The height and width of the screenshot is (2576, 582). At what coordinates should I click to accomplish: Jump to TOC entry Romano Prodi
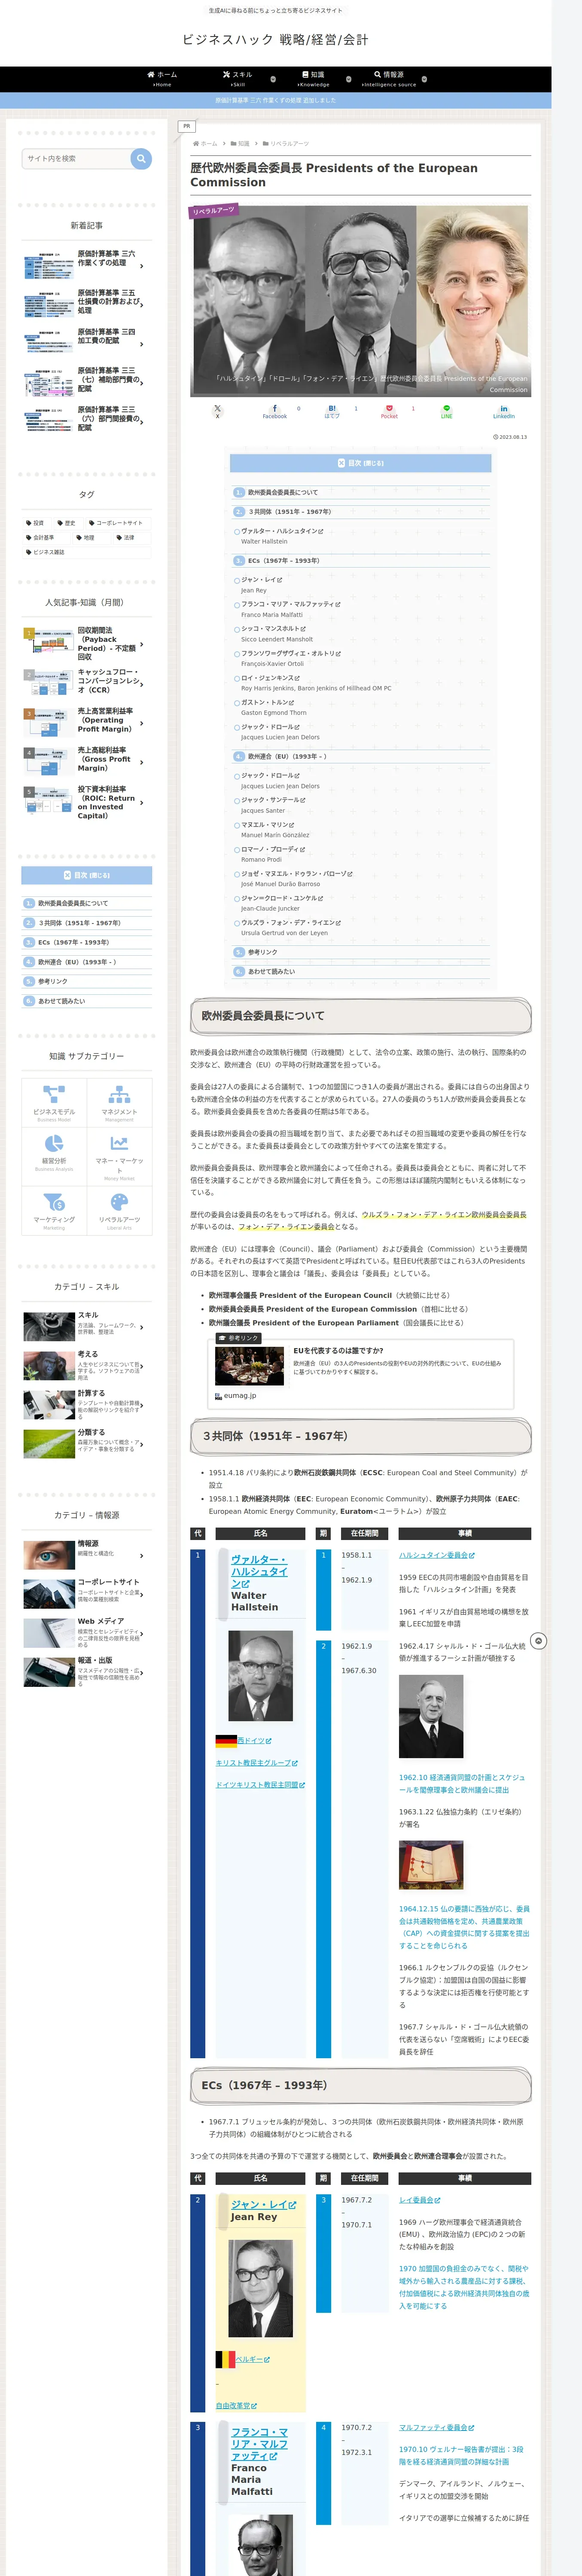point(261,859)
